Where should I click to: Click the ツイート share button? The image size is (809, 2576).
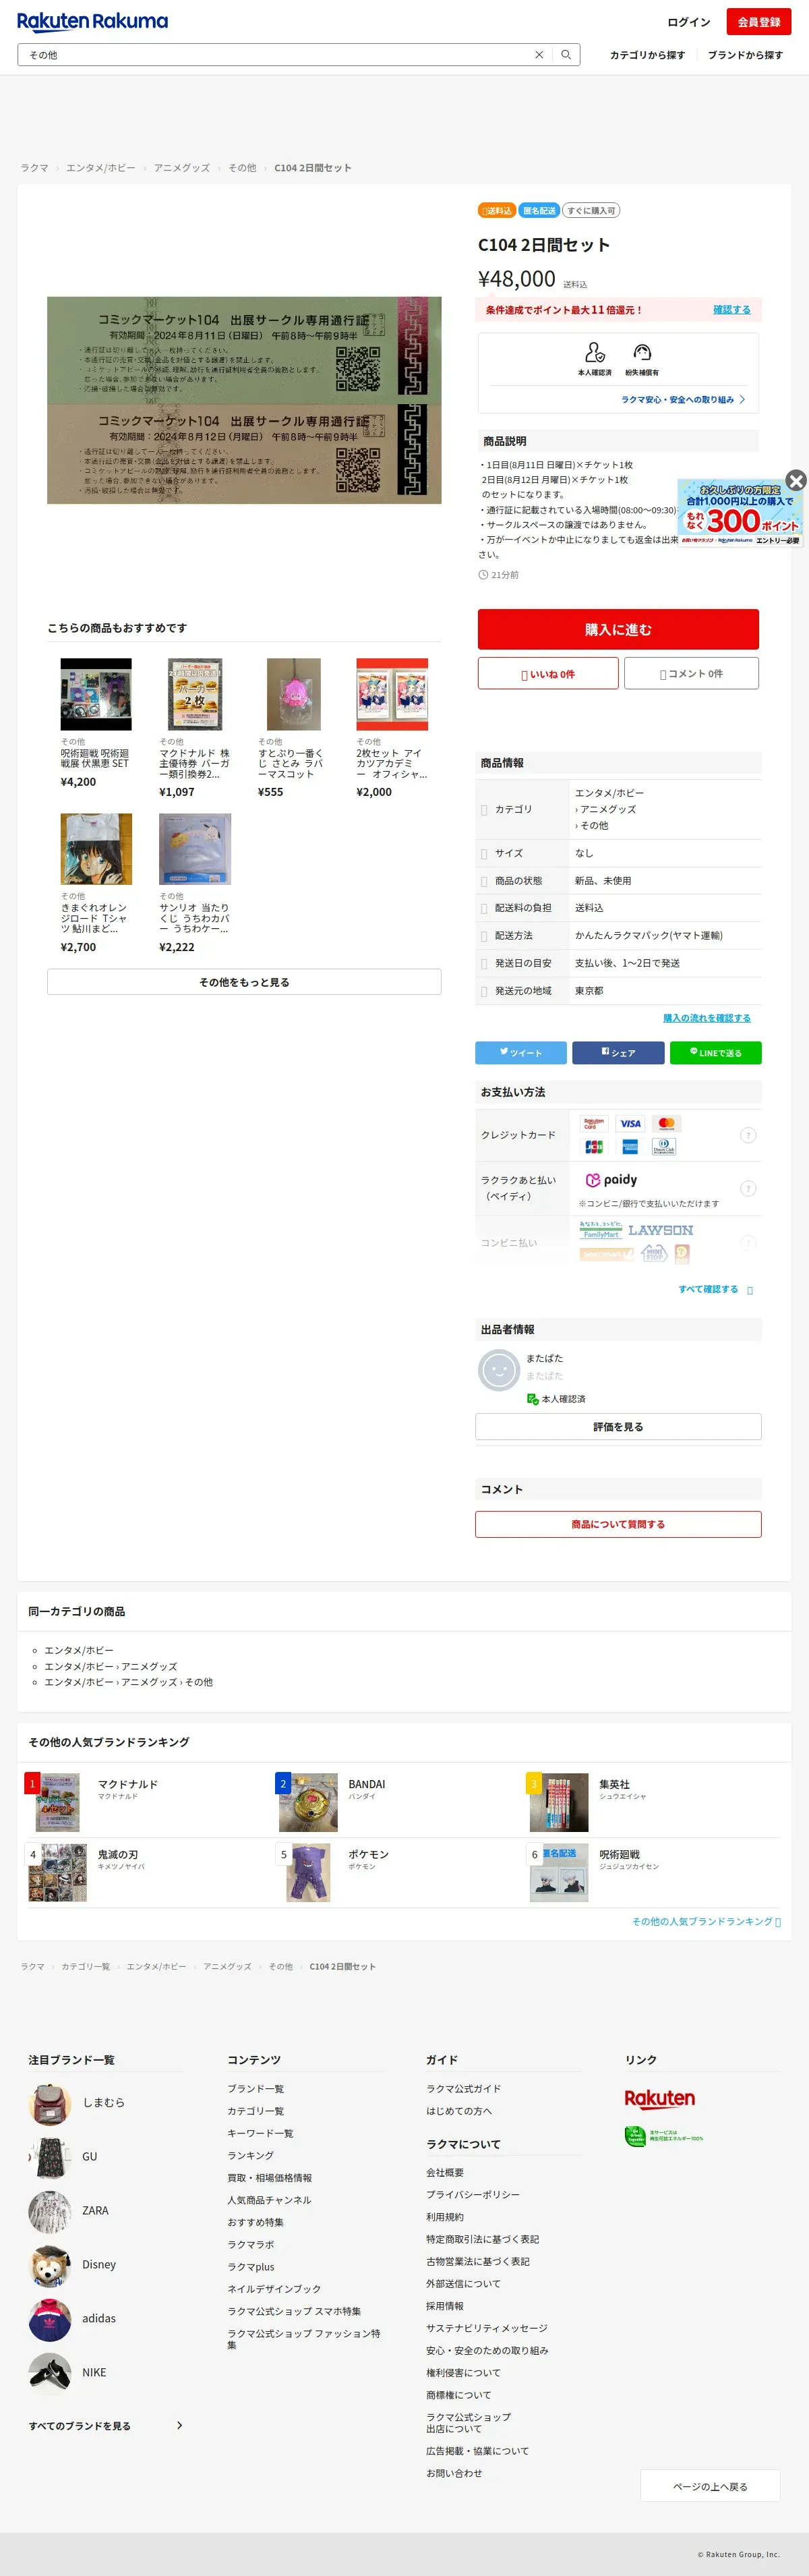tap(521, 1052)
